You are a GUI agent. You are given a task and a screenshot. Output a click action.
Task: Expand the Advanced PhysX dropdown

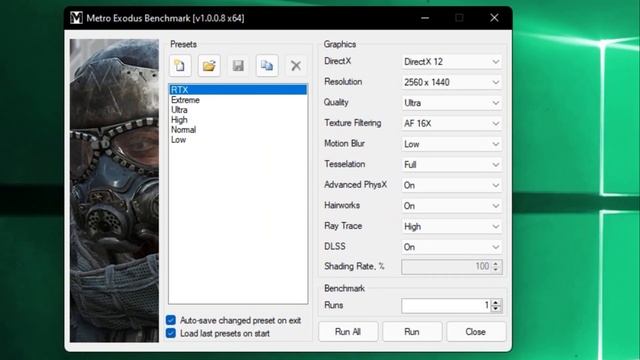(452, 185)
